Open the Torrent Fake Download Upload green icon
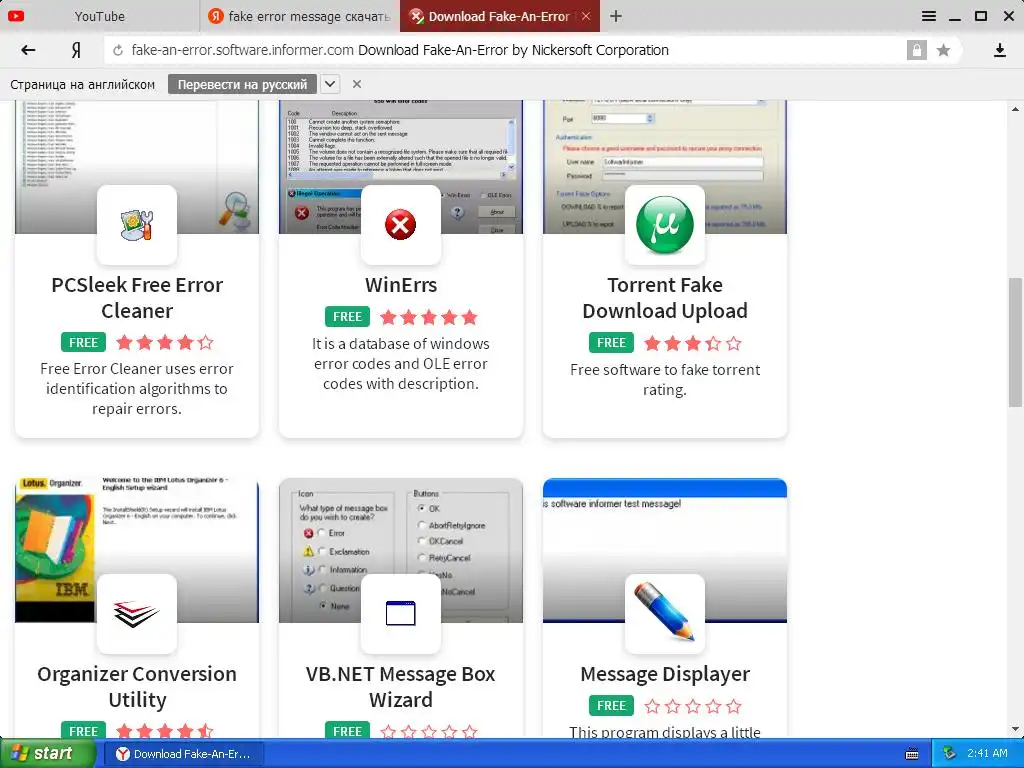The height and width of the screenshot is (768, 1024). [x=665, y=225]
